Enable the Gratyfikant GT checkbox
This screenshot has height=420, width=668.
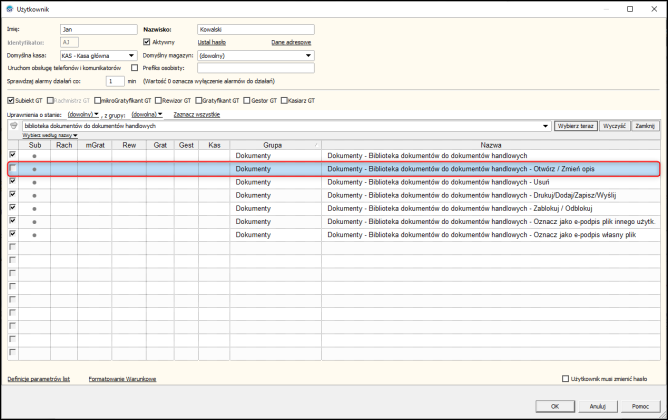point(199,101)
